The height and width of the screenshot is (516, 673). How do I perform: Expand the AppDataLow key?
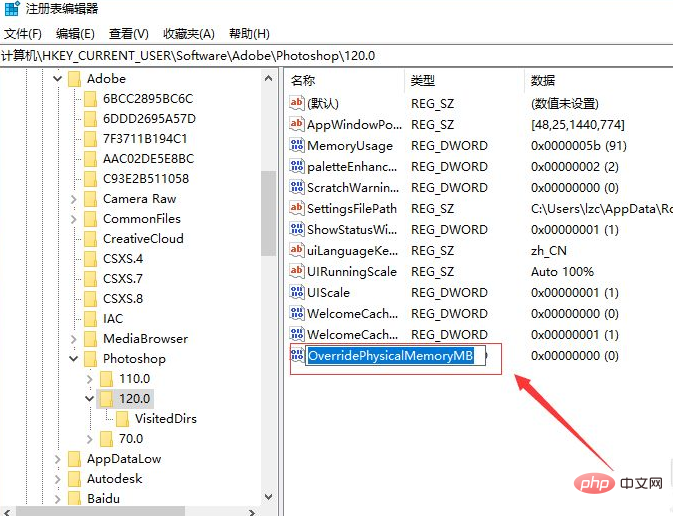coord(58,459)
